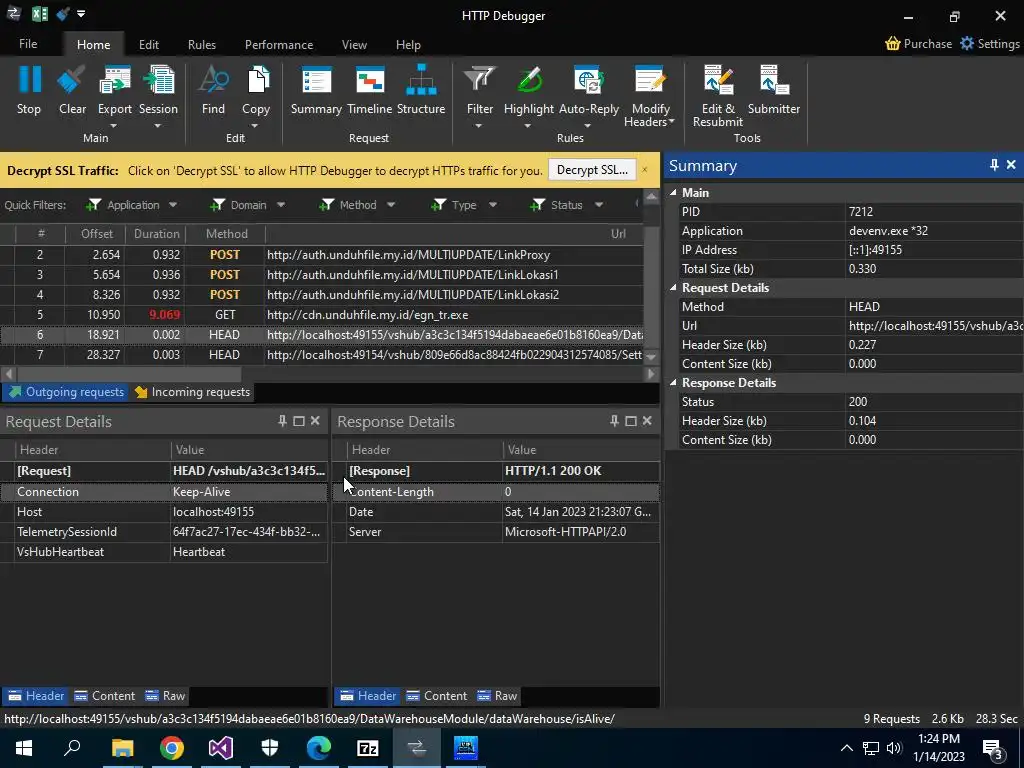
Task: Show Request Details Raw tab
Action: [x=166, y=696]
